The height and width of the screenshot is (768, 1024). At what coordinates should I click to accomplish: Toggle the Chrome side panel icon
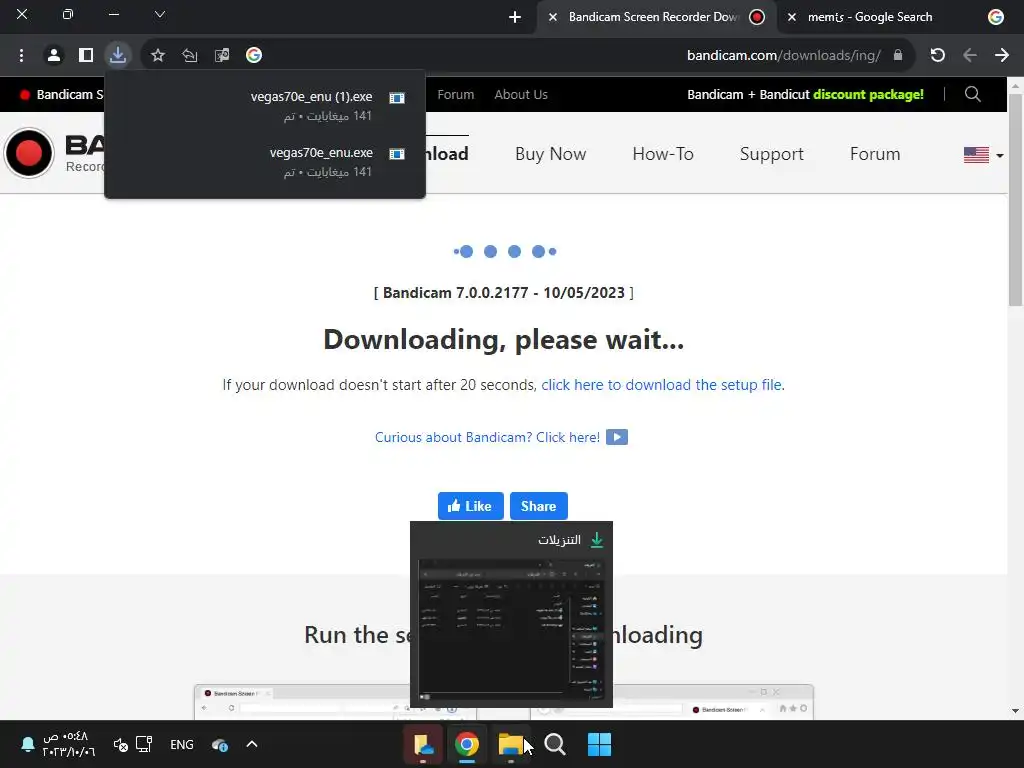coord(86,56)
